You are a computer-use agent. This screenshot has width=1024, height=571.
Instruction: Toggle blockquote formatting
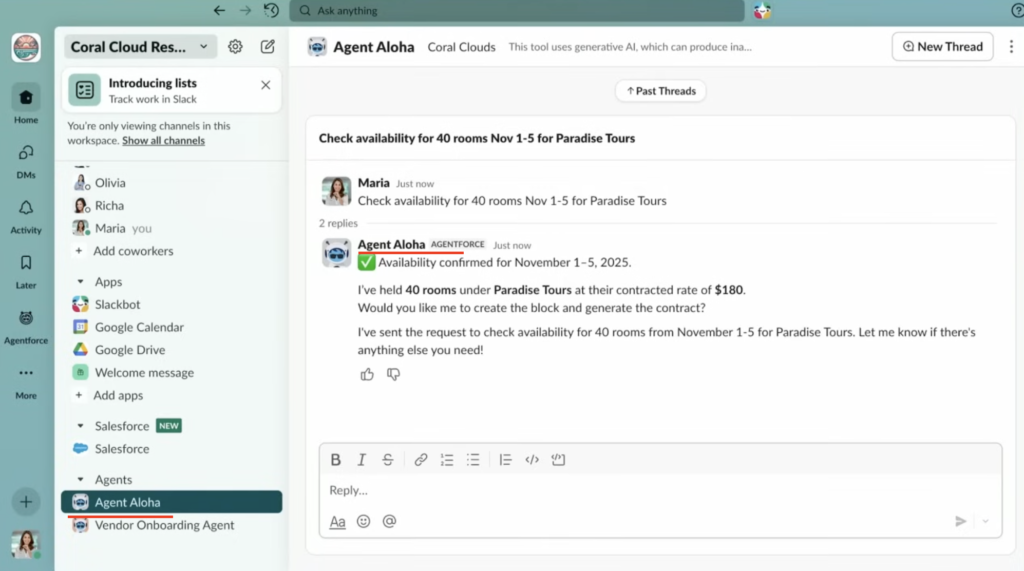(505, 460)
